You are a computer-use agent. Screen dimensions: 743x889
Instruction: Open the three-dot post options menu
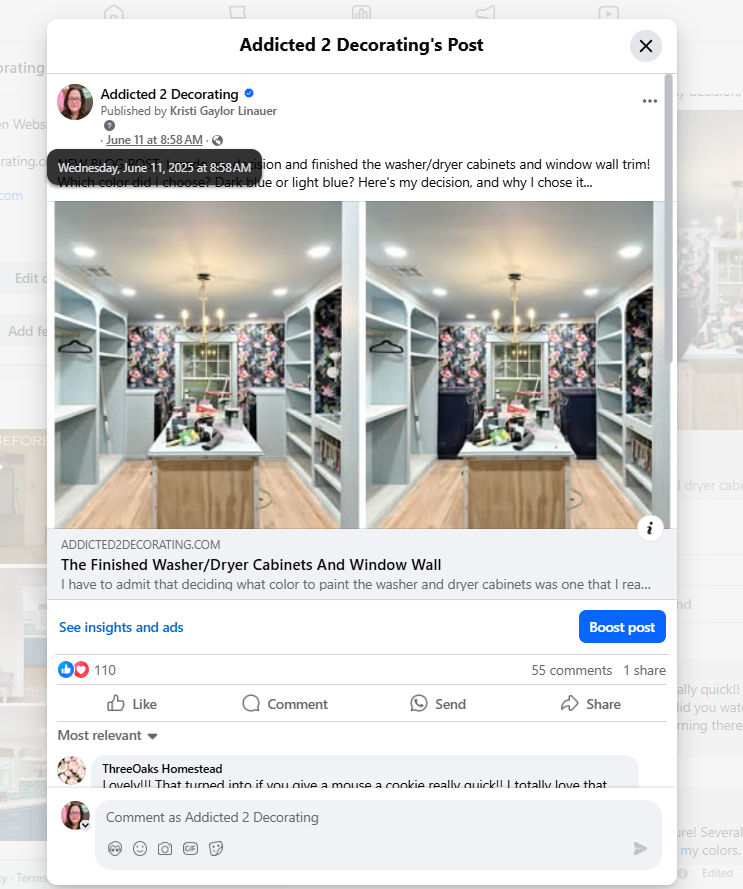(649, 101)
